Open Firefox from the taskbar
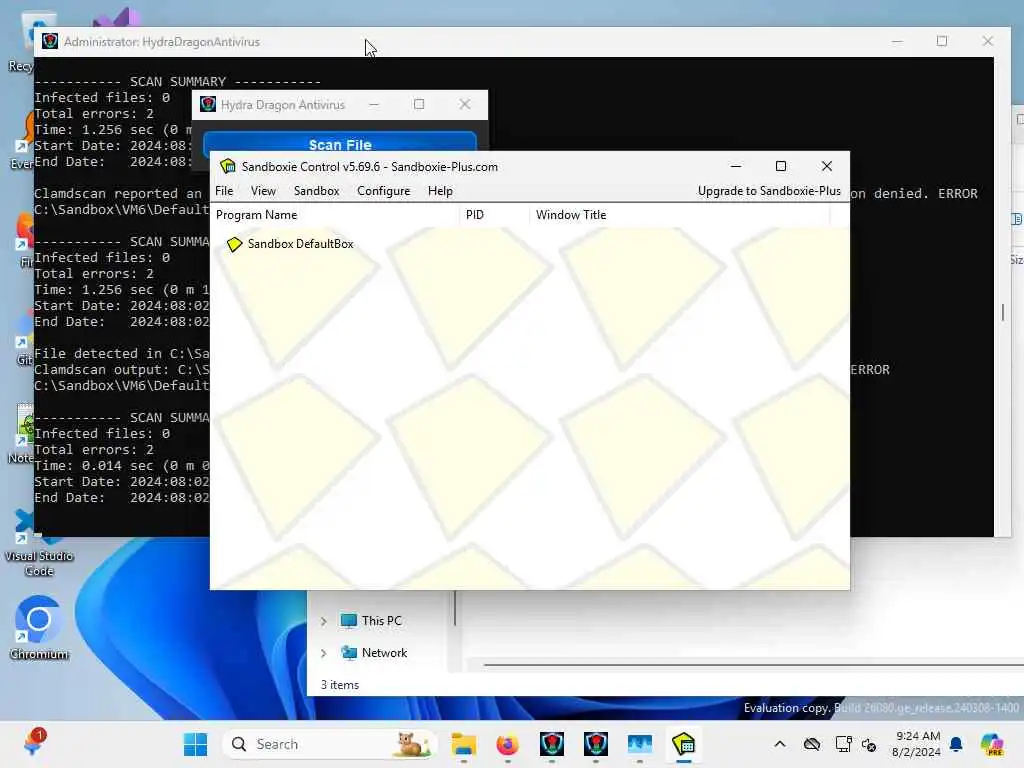 click(x=507, y=744)
